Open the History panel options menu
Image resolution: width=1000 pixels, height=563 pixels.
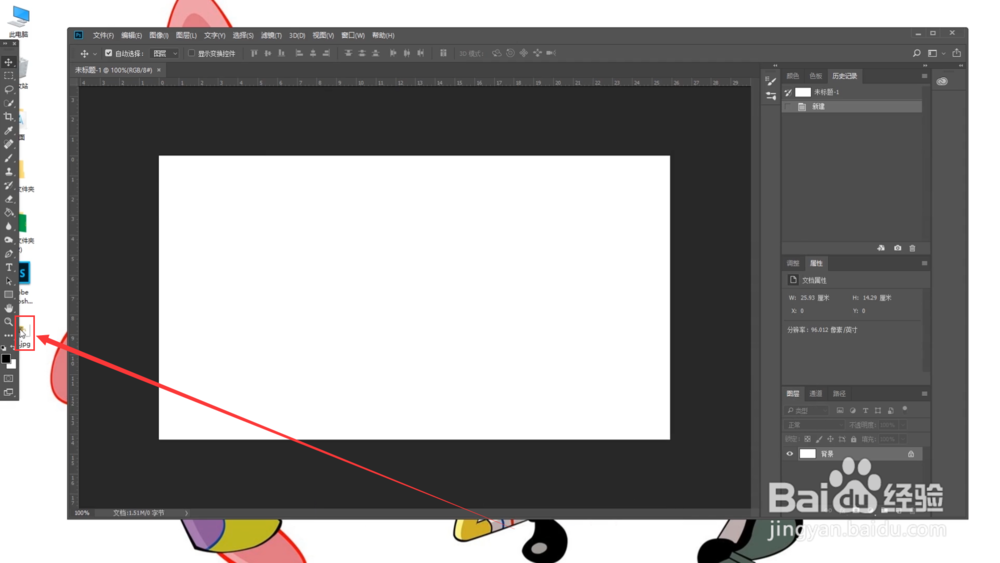[924, 76]
